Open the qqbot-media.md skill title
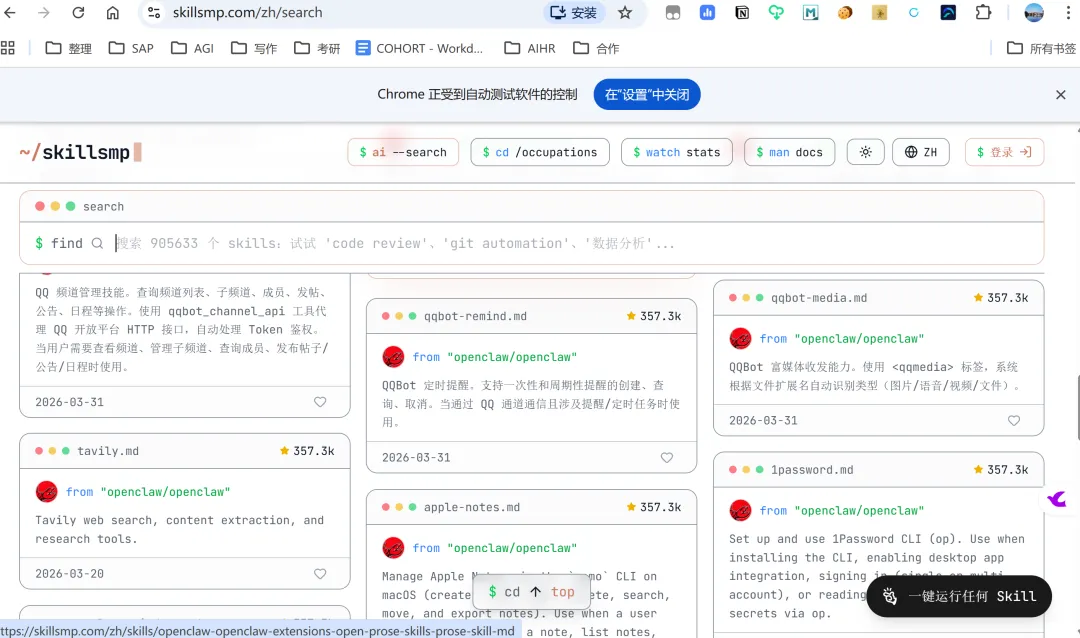This screenshot has height=638, width=1080. [x=819, y=298]
